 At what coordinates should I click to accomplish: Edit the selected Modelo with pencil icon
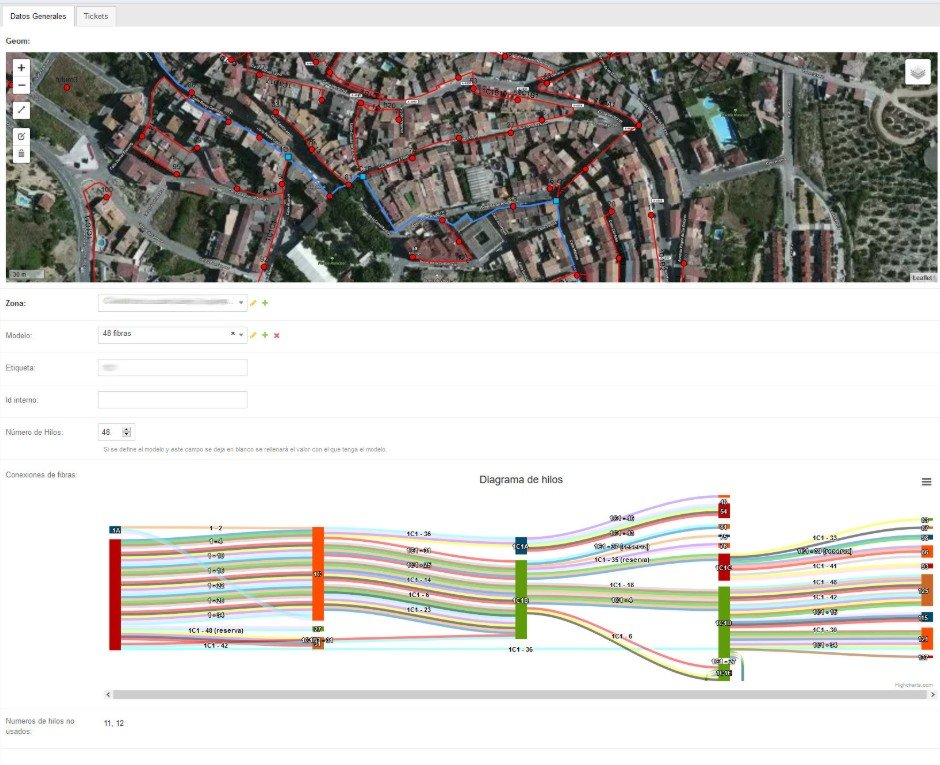tap(254, 335)
